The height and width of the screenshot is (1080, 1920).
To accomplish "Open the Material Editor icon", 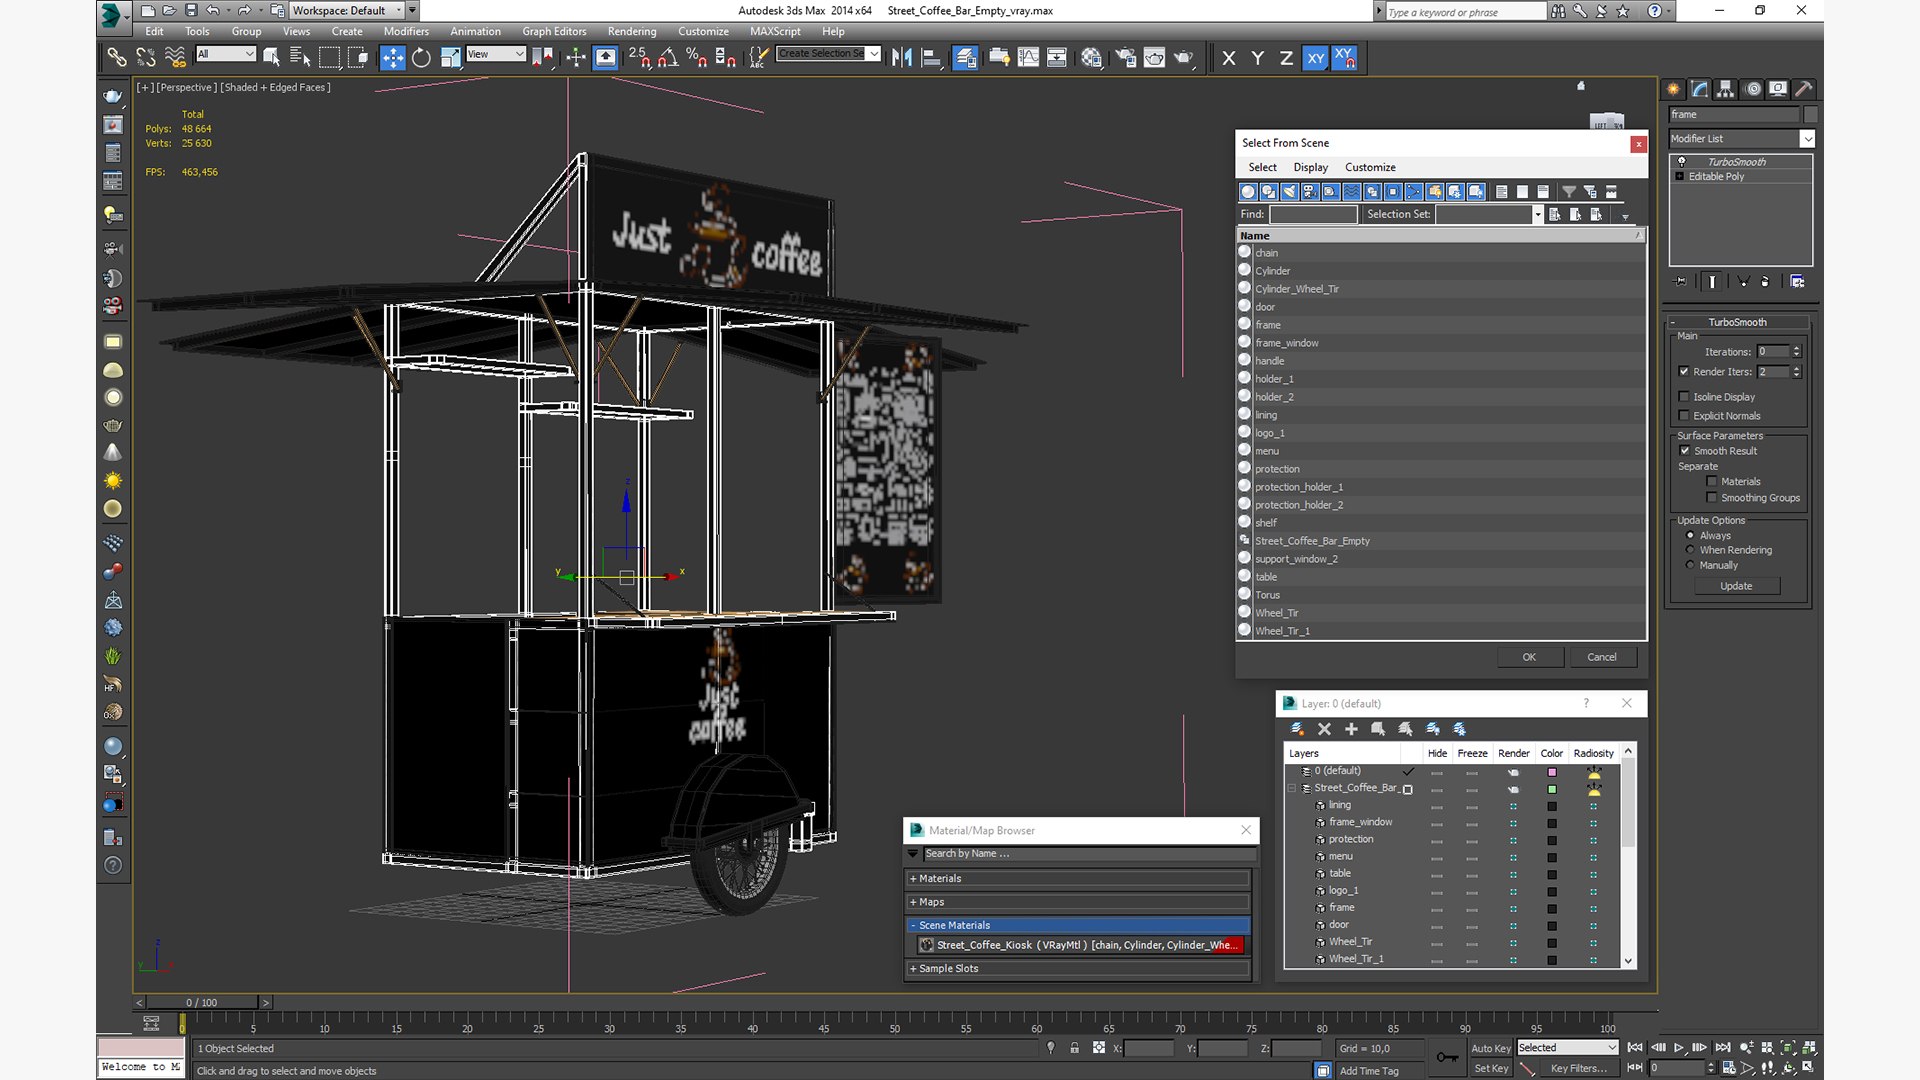I will [1091, 58].
